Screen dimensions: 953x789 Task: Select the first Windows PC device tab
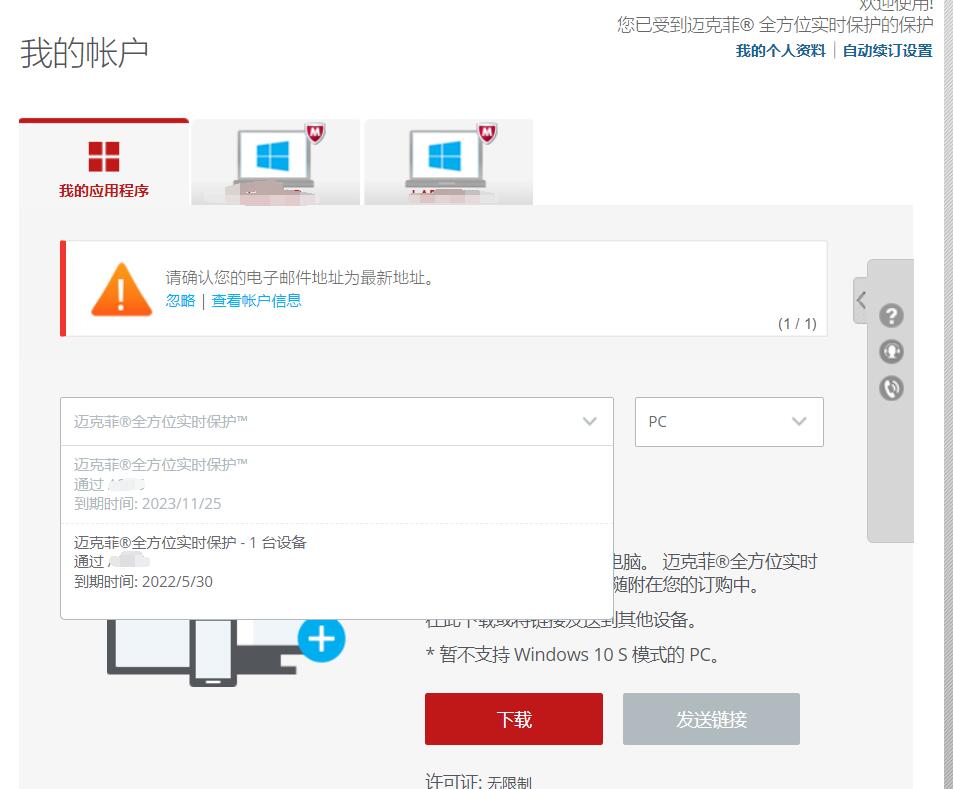(x=275, y=162)
